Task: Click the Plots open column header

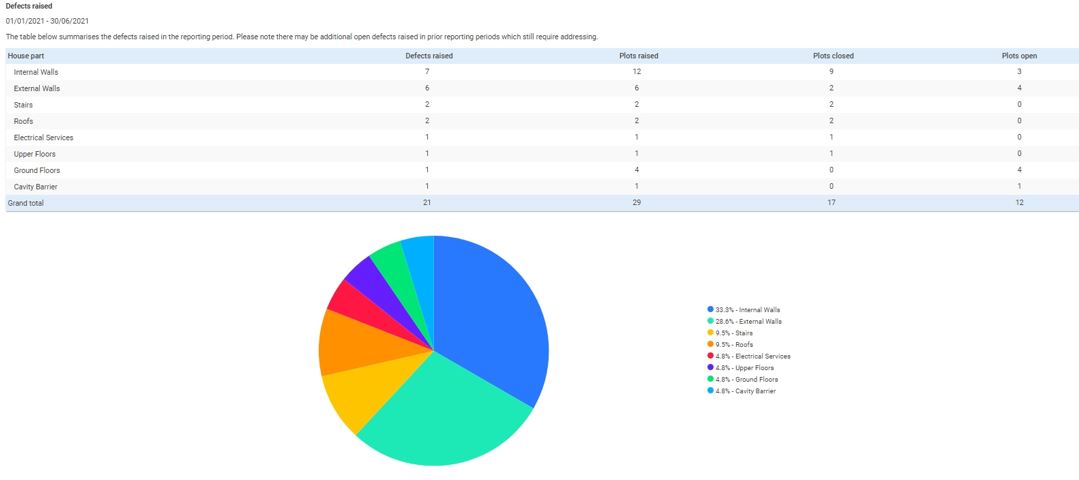Action: tap(1018, 56)
